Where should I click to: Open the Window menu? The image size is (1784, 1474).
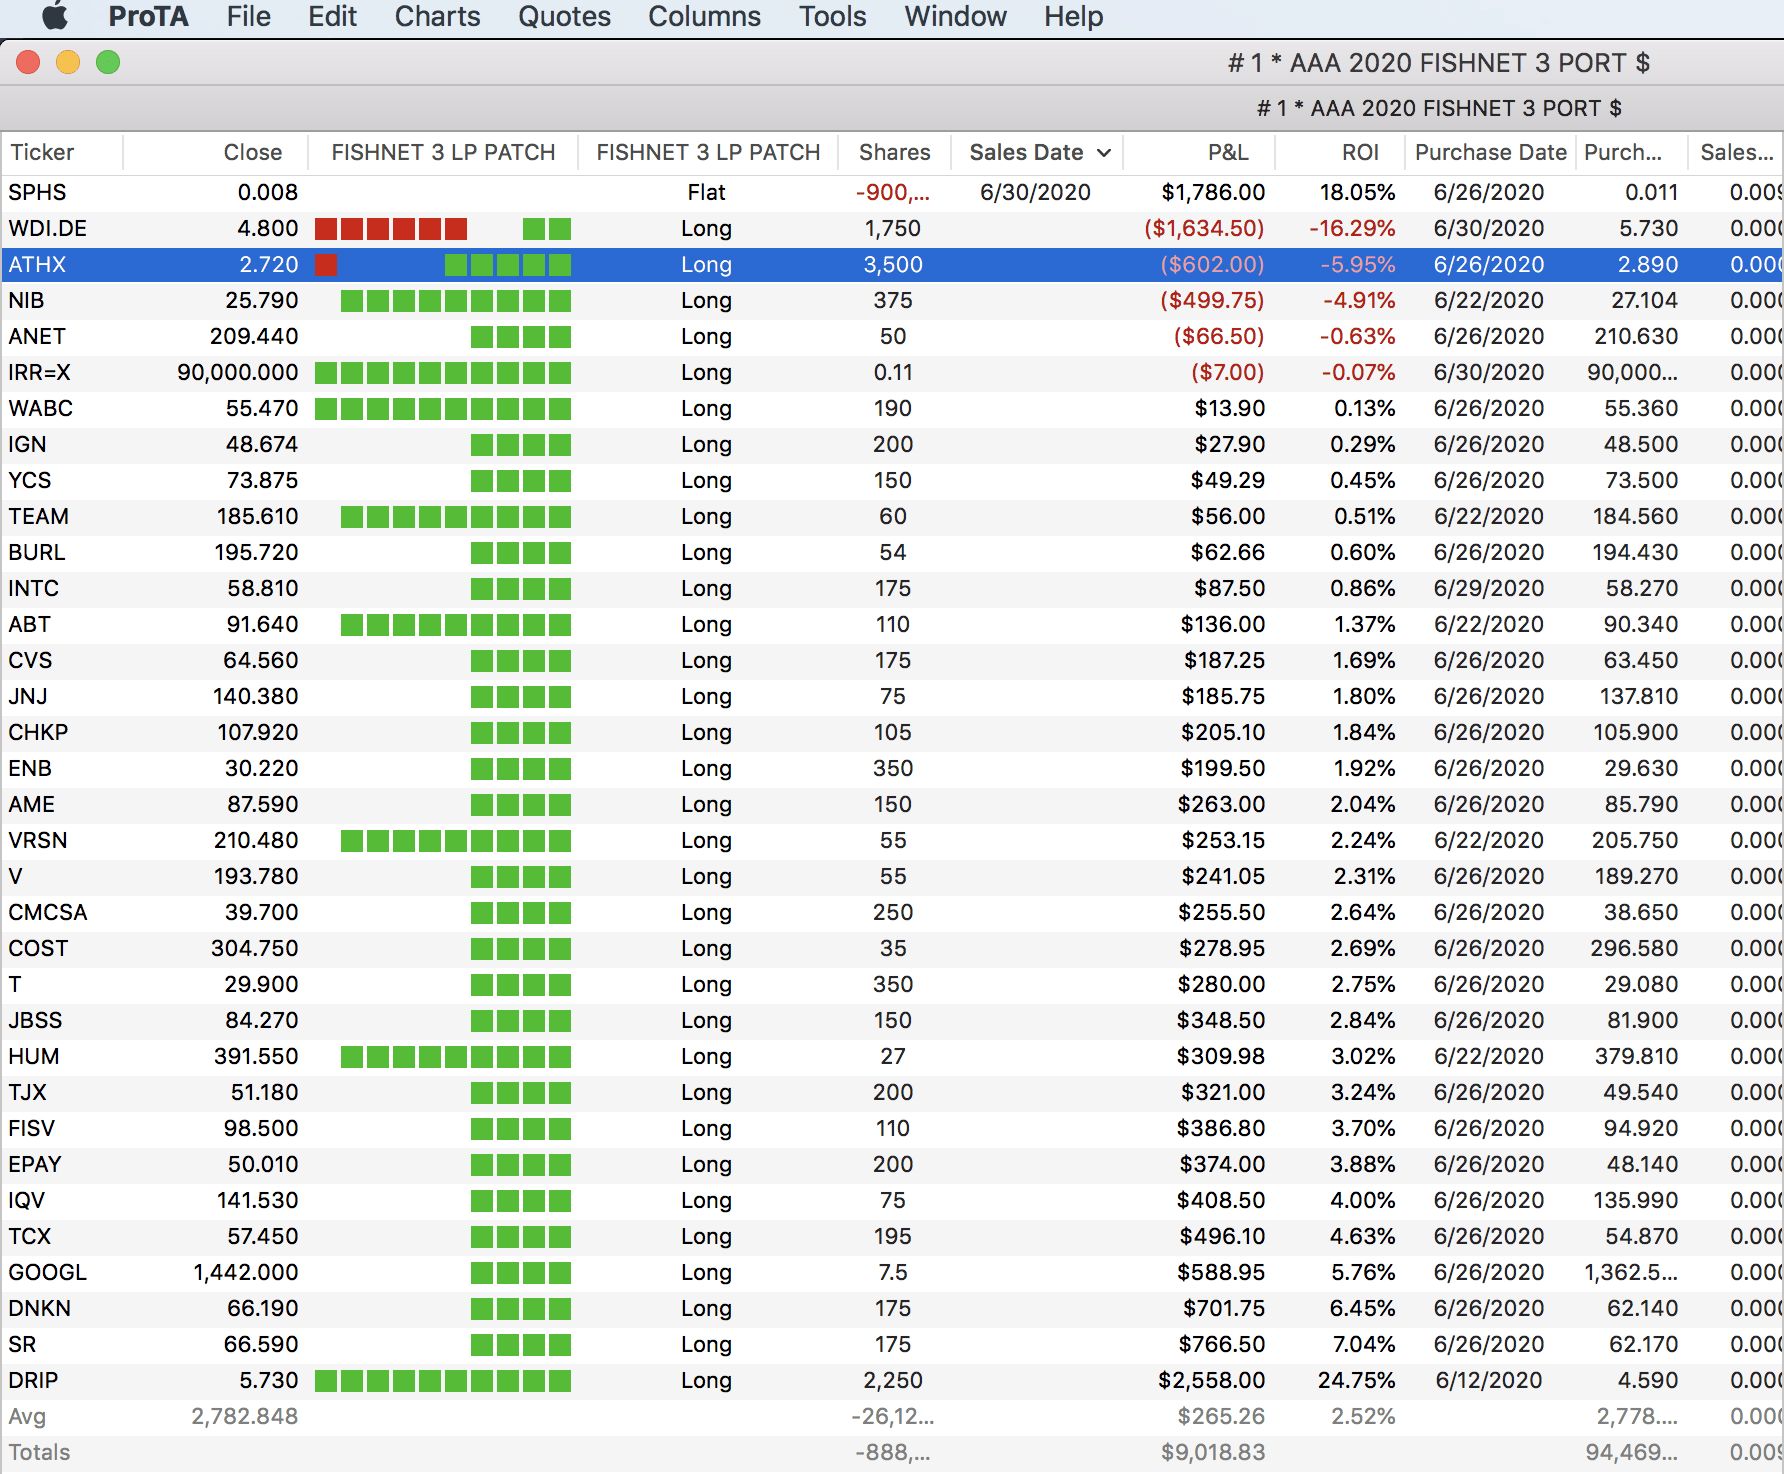(x=955, y=16)
